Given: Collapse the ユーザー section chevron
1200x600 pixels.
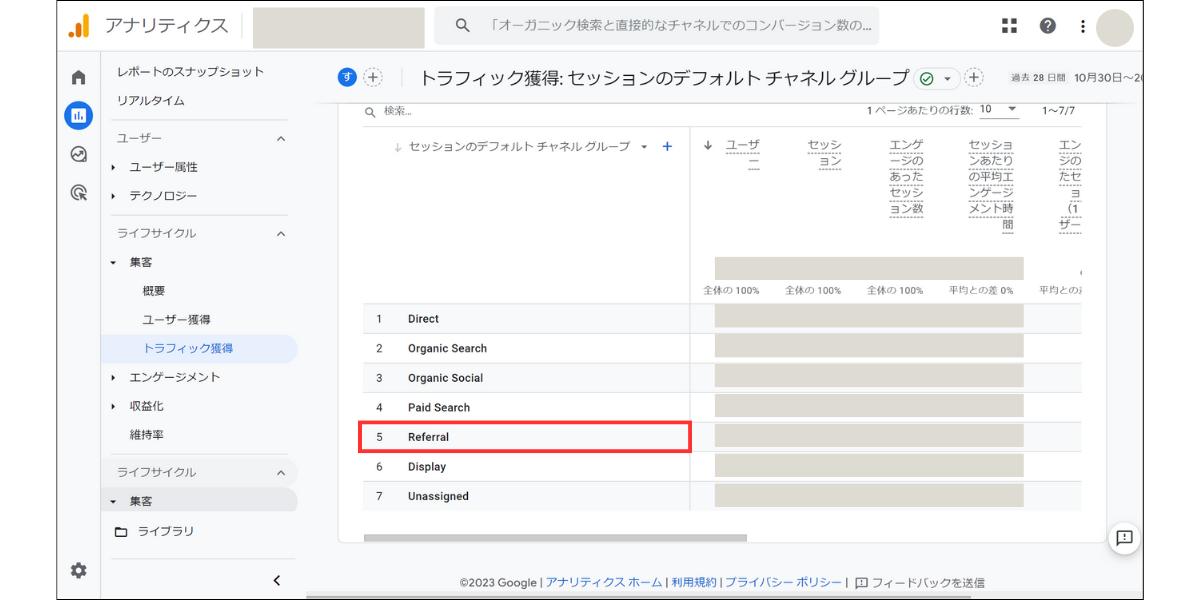Looking at the screenshot, I should tap(281, 139).
